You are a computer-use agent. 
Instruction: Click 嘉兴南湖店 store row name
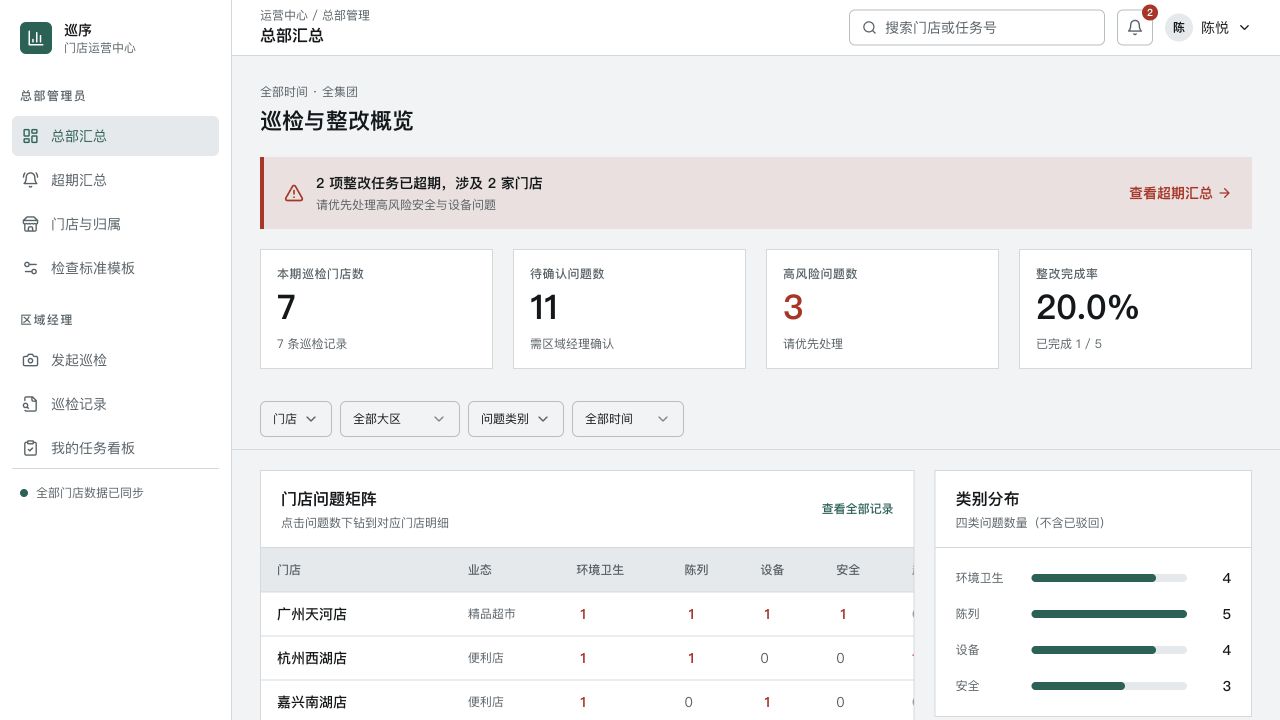pyautogui.click(x=312, y=702)
